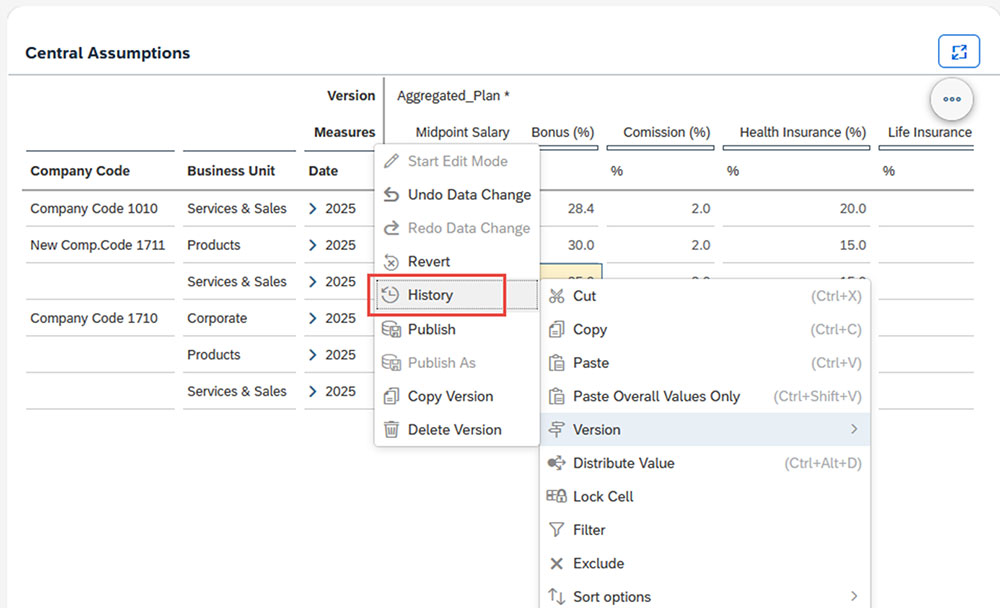The image size is (1000, 608).
Task: Open the three-dots more actions button
Action: (x=951, y=98)
